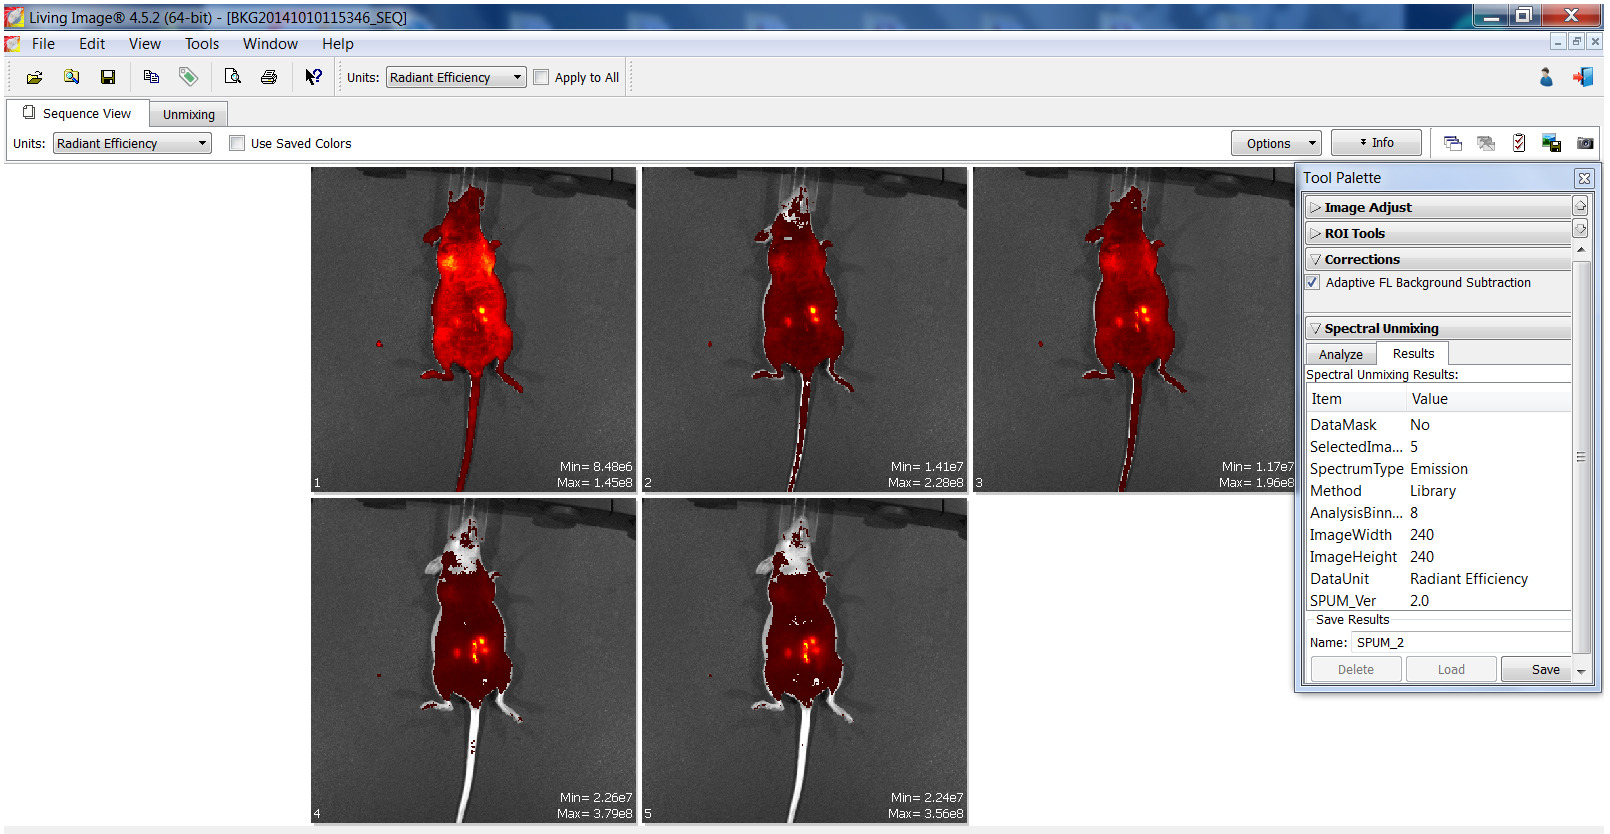Click the camera snapshot icon
The width and height of the screenshot is (1610, 834).
click(x=1585, y=143)
